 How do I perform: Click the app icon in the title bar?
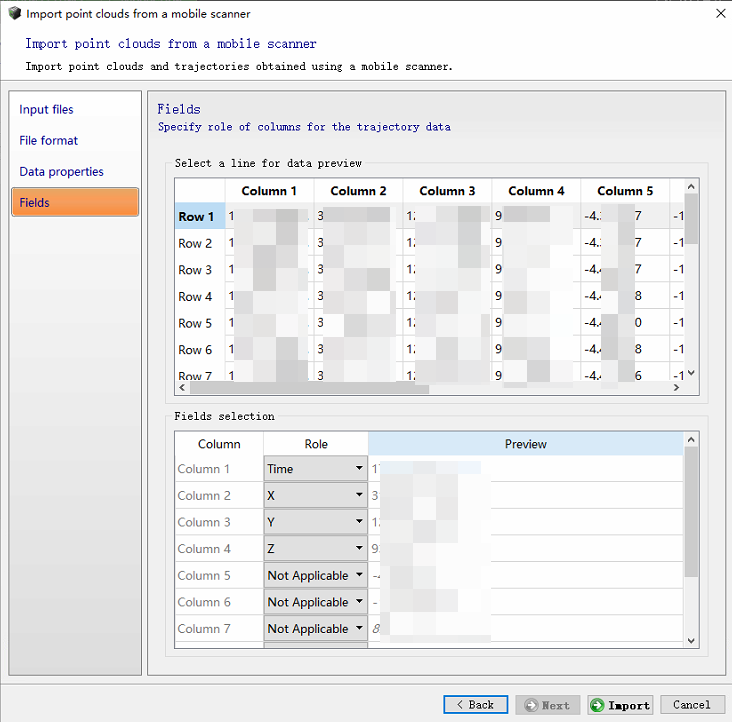[x=14, y=13]
